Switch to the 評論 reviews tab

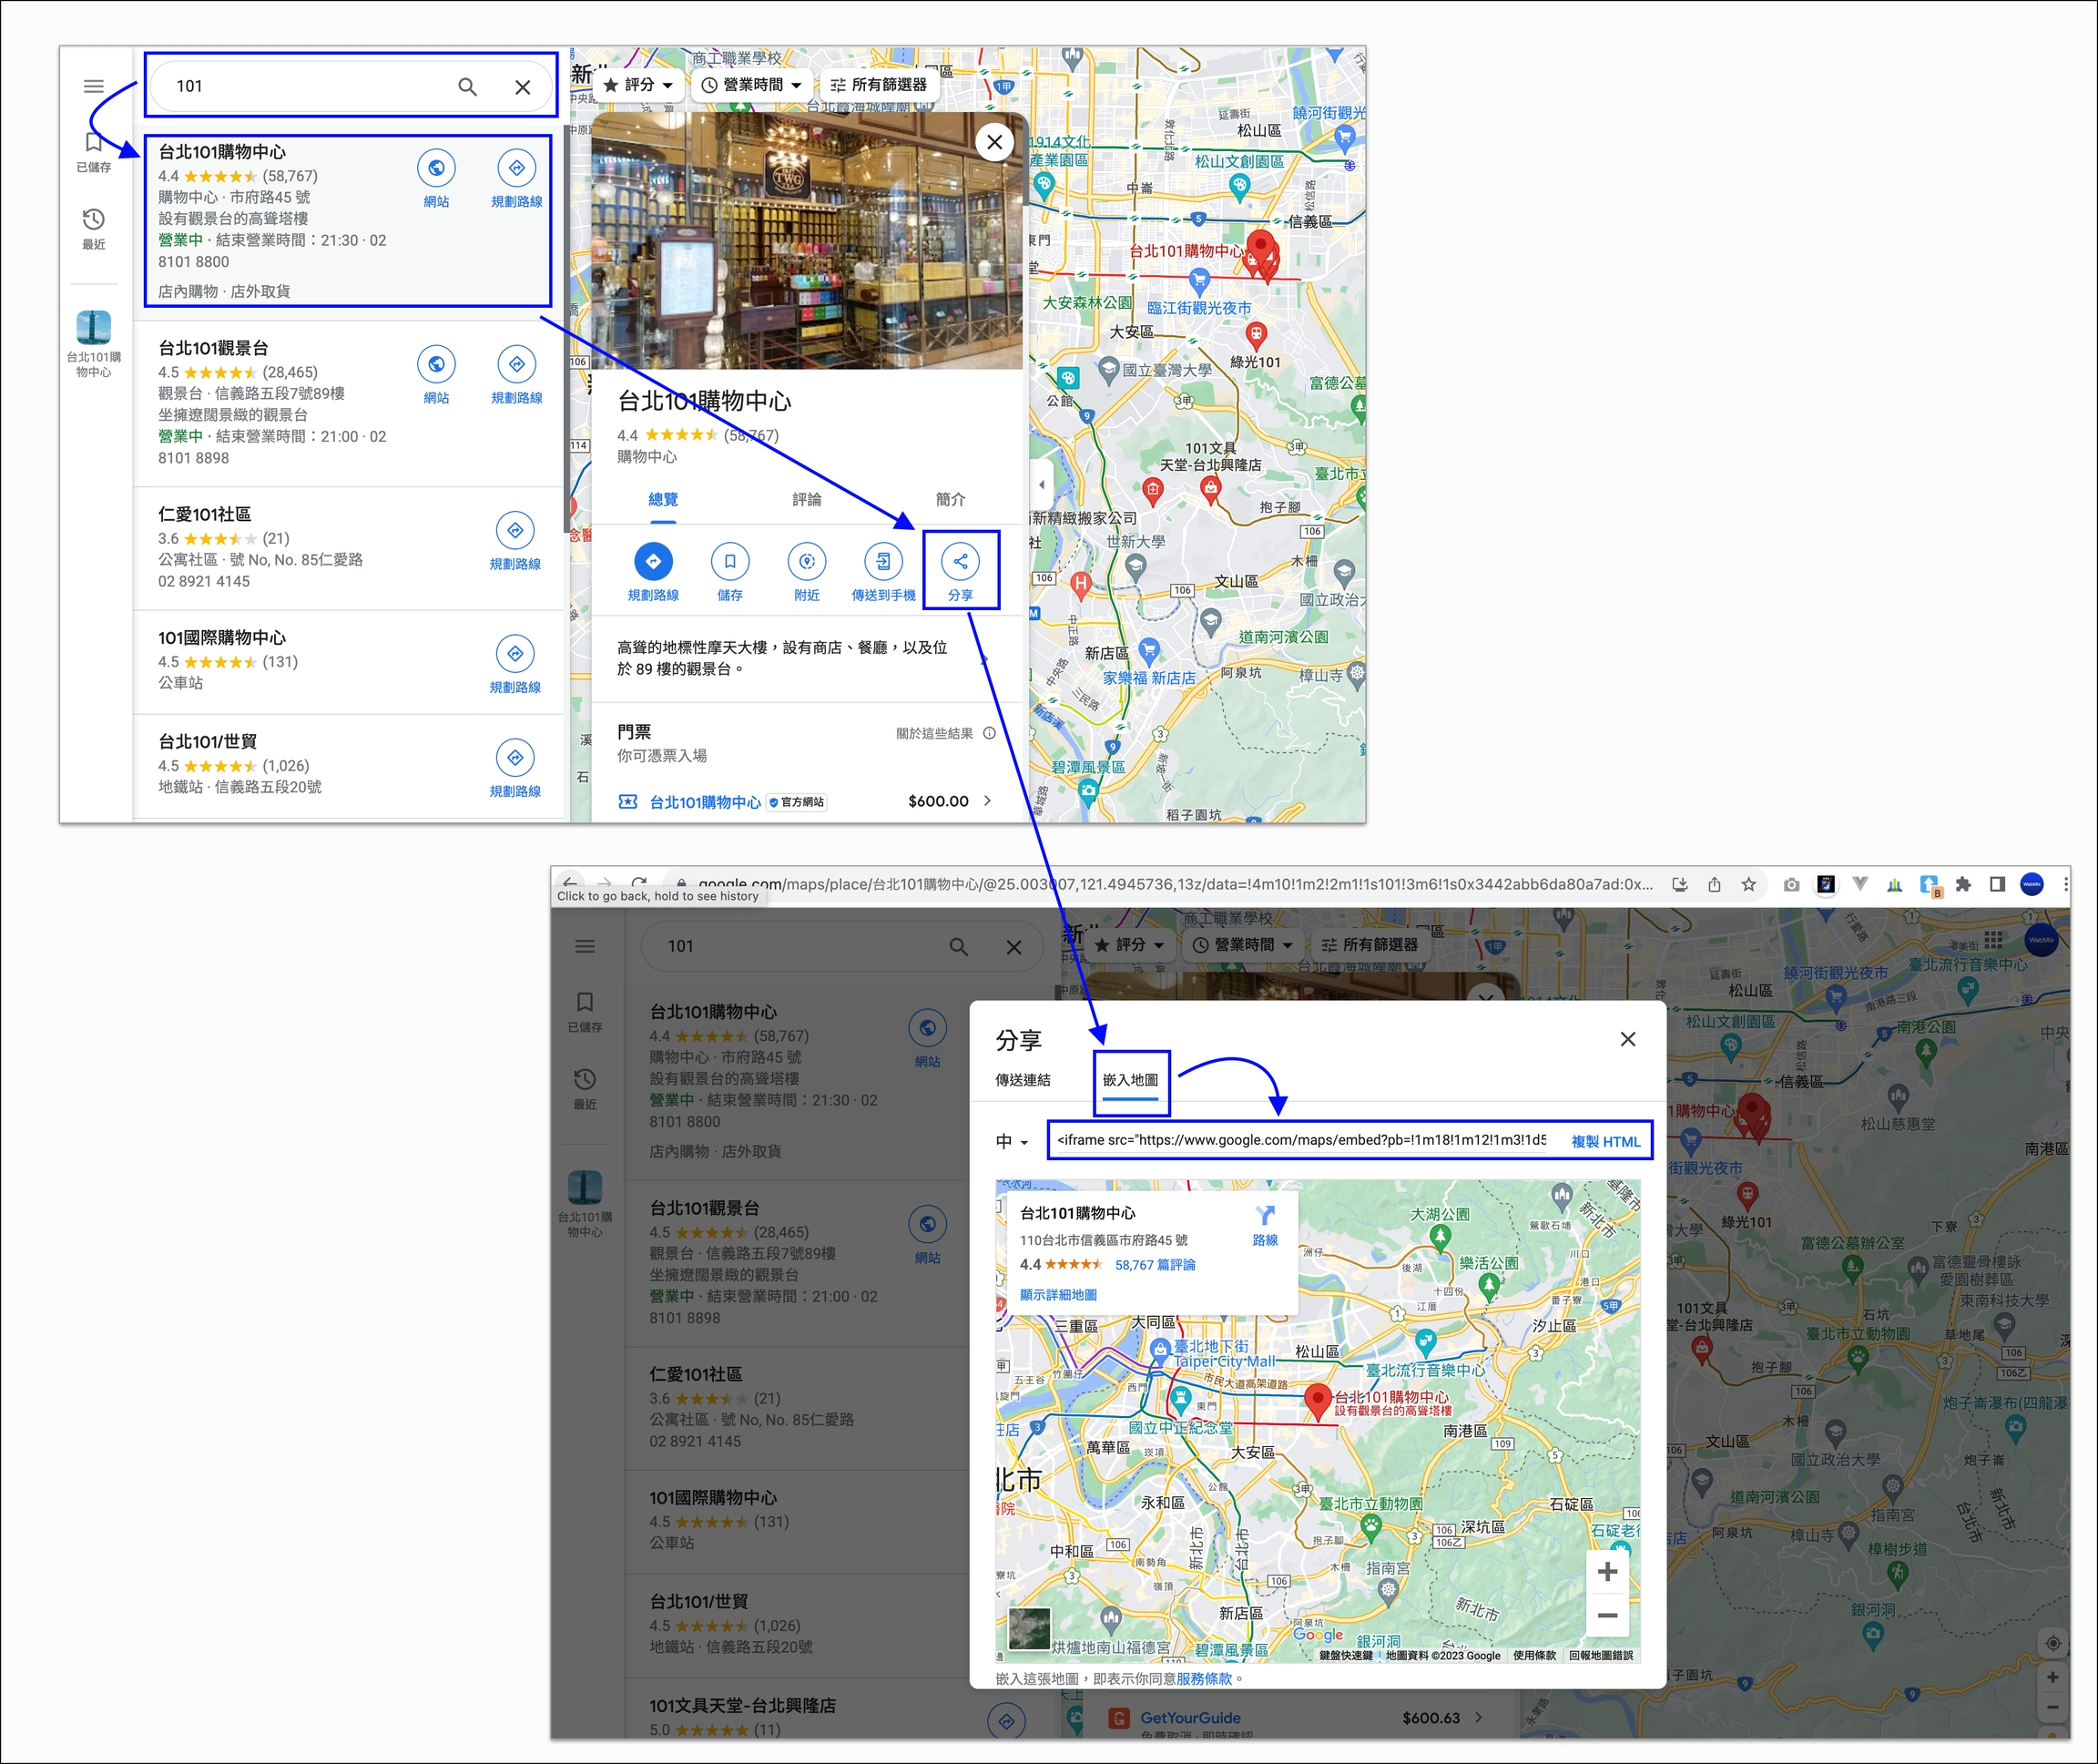(x=806, y=499)
